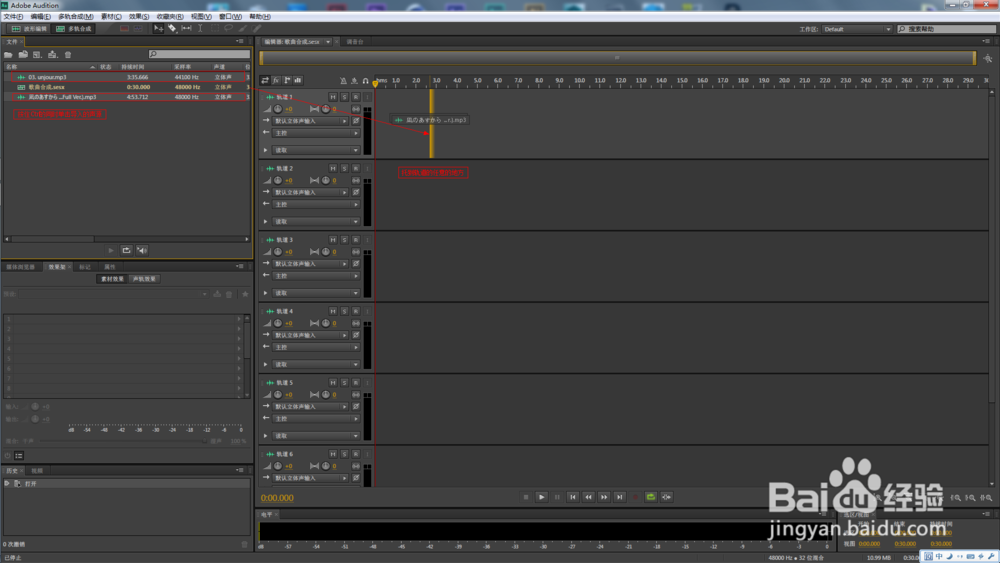The height and width of the screenshot is (563, 1000).
Task: Click the effects rack mix slider
Action: point(122,441)
